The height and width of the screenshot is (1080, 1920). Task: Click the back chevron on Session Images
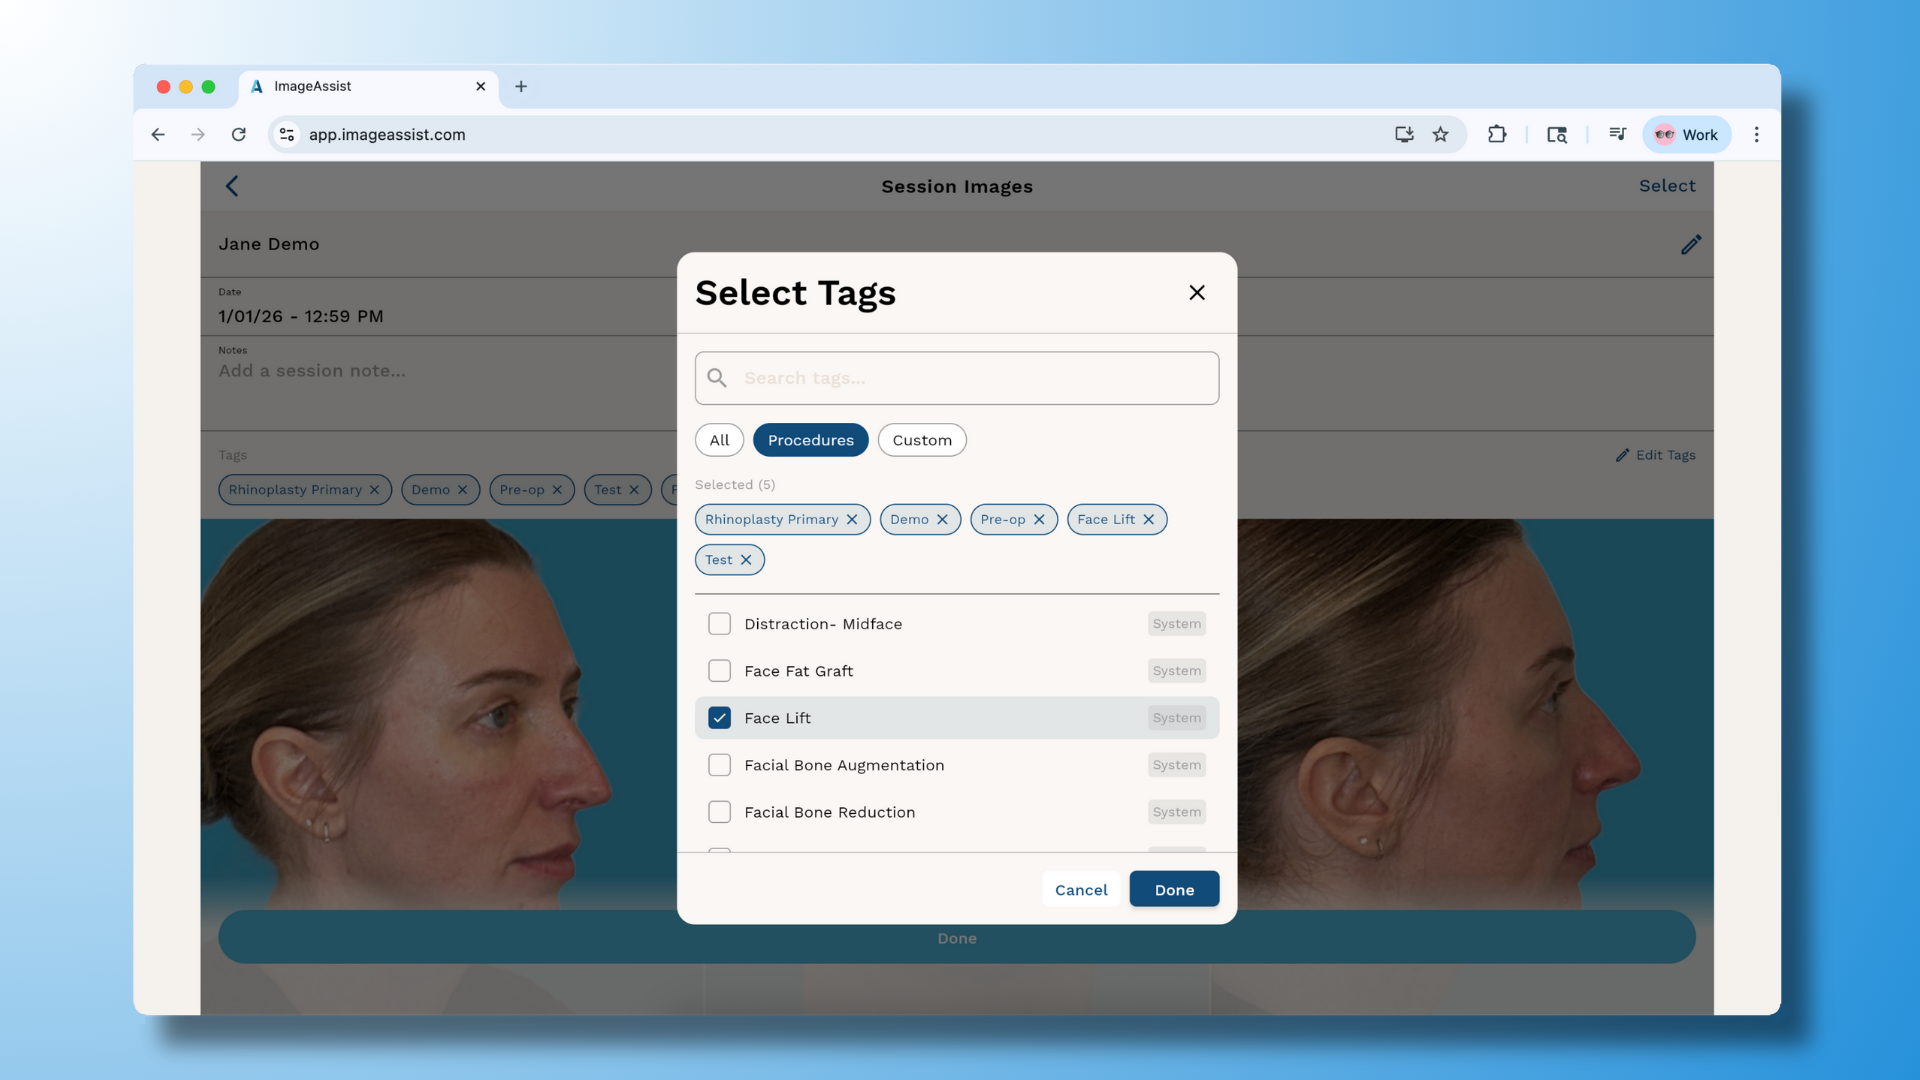pos(232,186)
